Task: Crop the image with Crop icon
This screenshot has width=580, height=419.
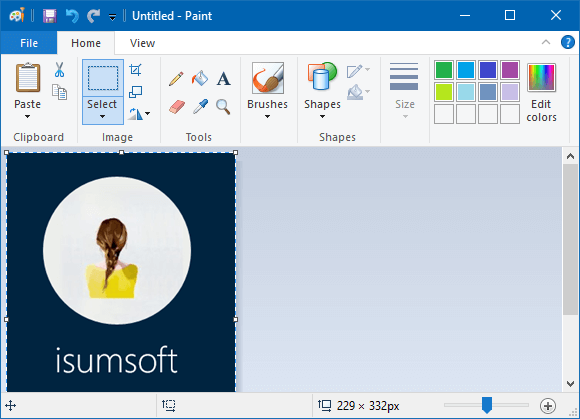Action: click(x=135, y=70)
